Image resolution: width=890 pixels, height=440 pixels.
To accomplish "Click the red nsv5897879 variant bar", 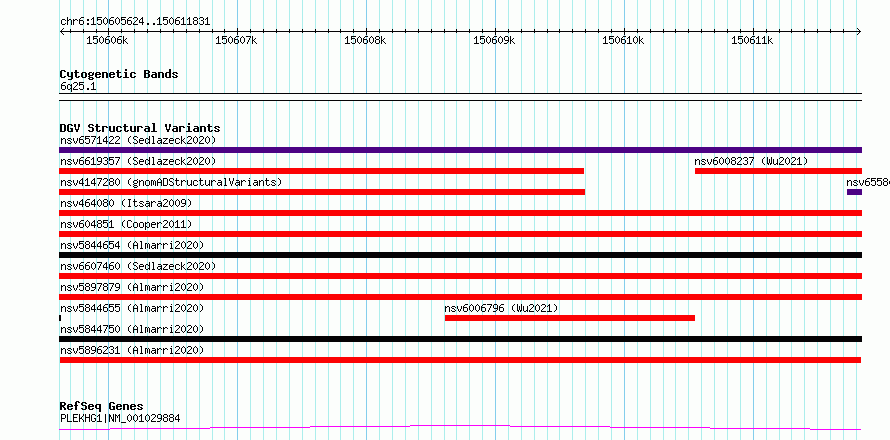I will pos(460,297).
